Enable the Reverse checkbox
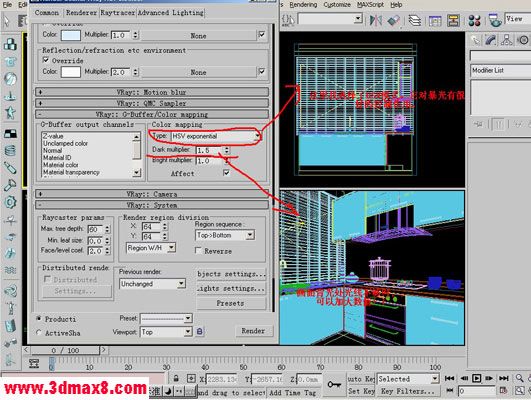 [x=198, y=251]
